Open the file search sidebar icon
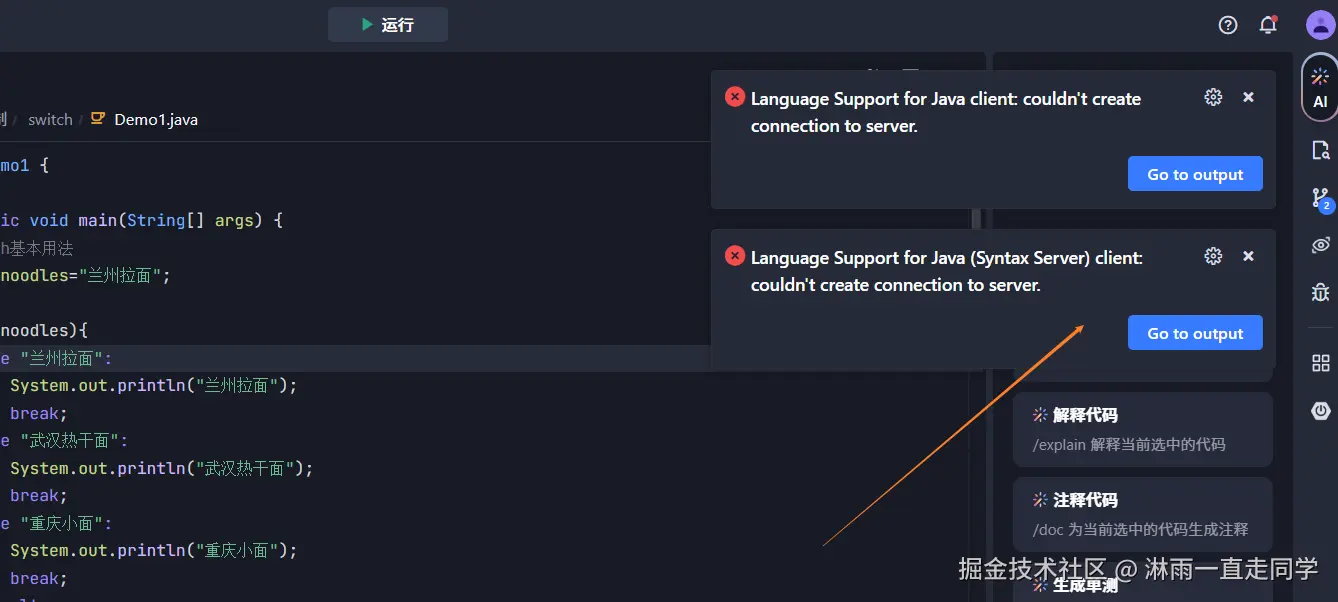The width and height of the screenshot is (1338, 602). tap(1321, 151)
